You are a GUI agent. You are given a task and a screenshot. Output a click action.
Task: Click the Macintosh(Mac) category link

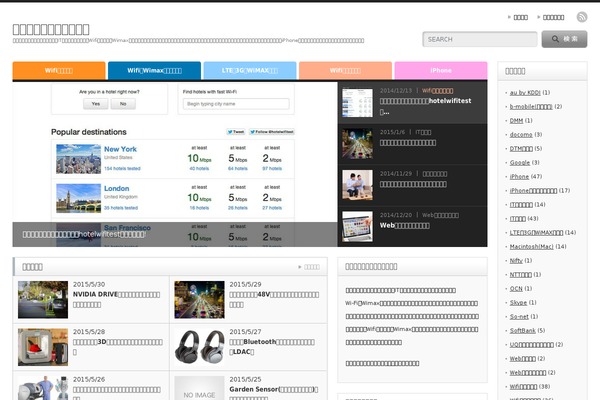click(x=532, y=247)
